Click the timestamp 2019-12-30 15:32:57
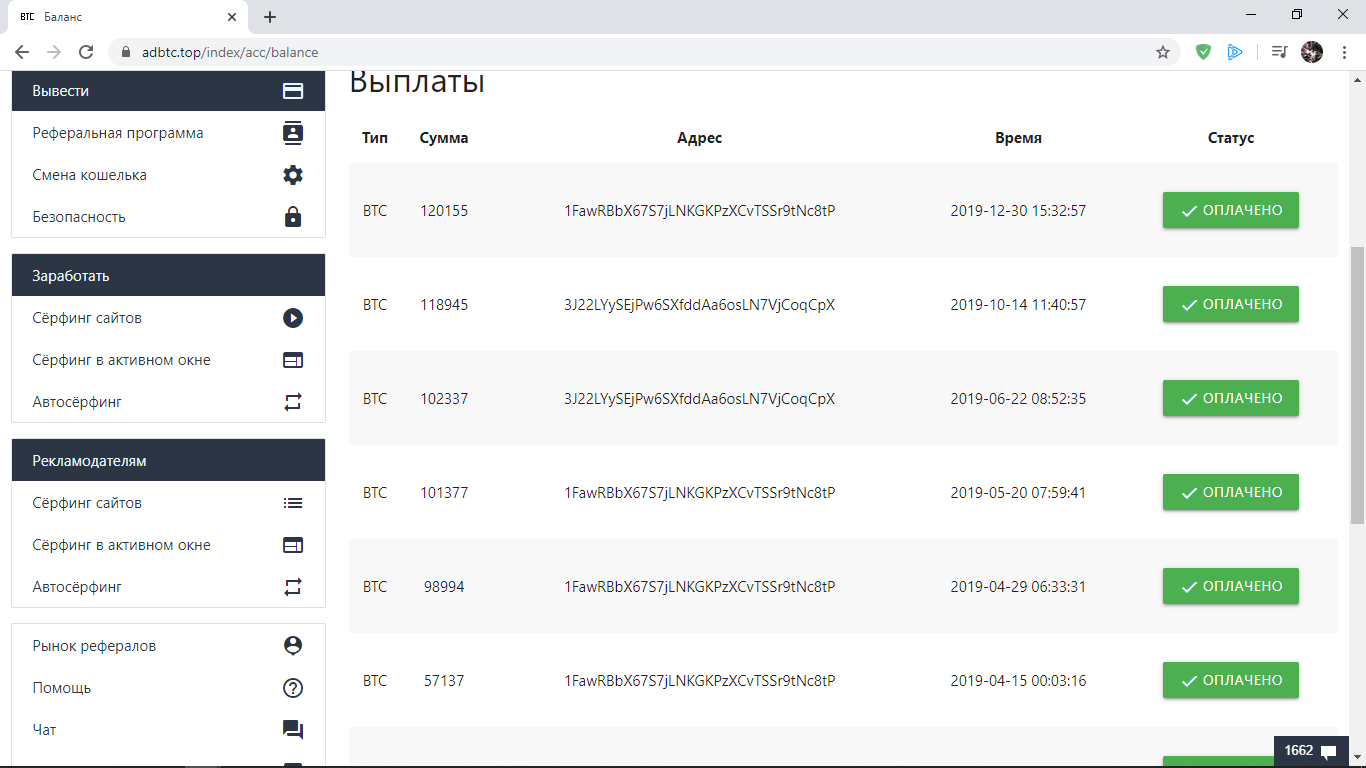1366x768 pixels. coord(1018,211)
